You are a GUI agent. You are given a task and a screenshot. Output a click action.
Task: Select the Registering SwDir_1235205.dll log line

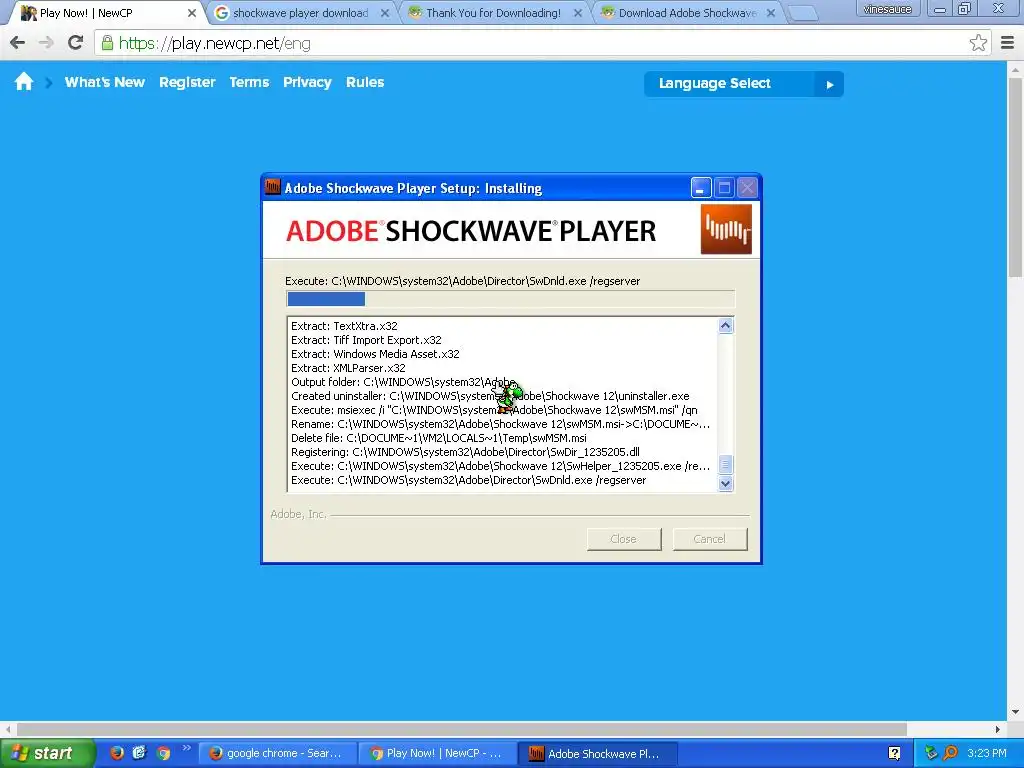coord(465,452)
